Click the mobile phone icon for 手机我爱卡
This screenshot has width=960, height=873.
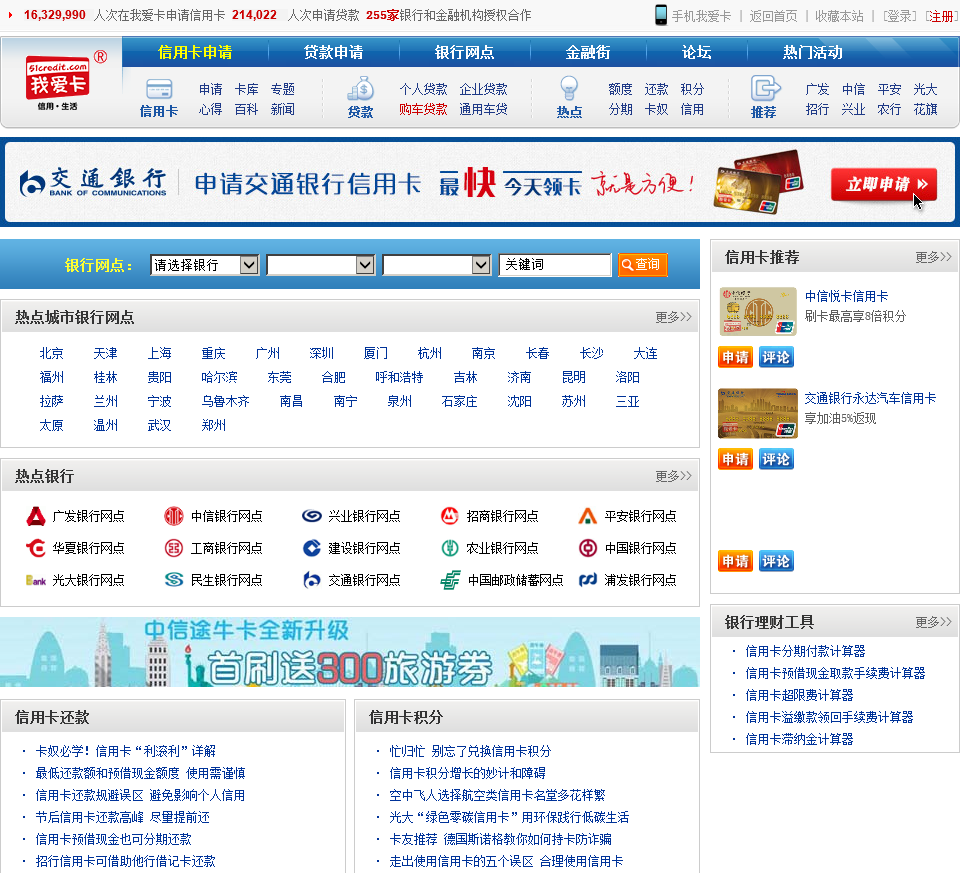[661, 15]
